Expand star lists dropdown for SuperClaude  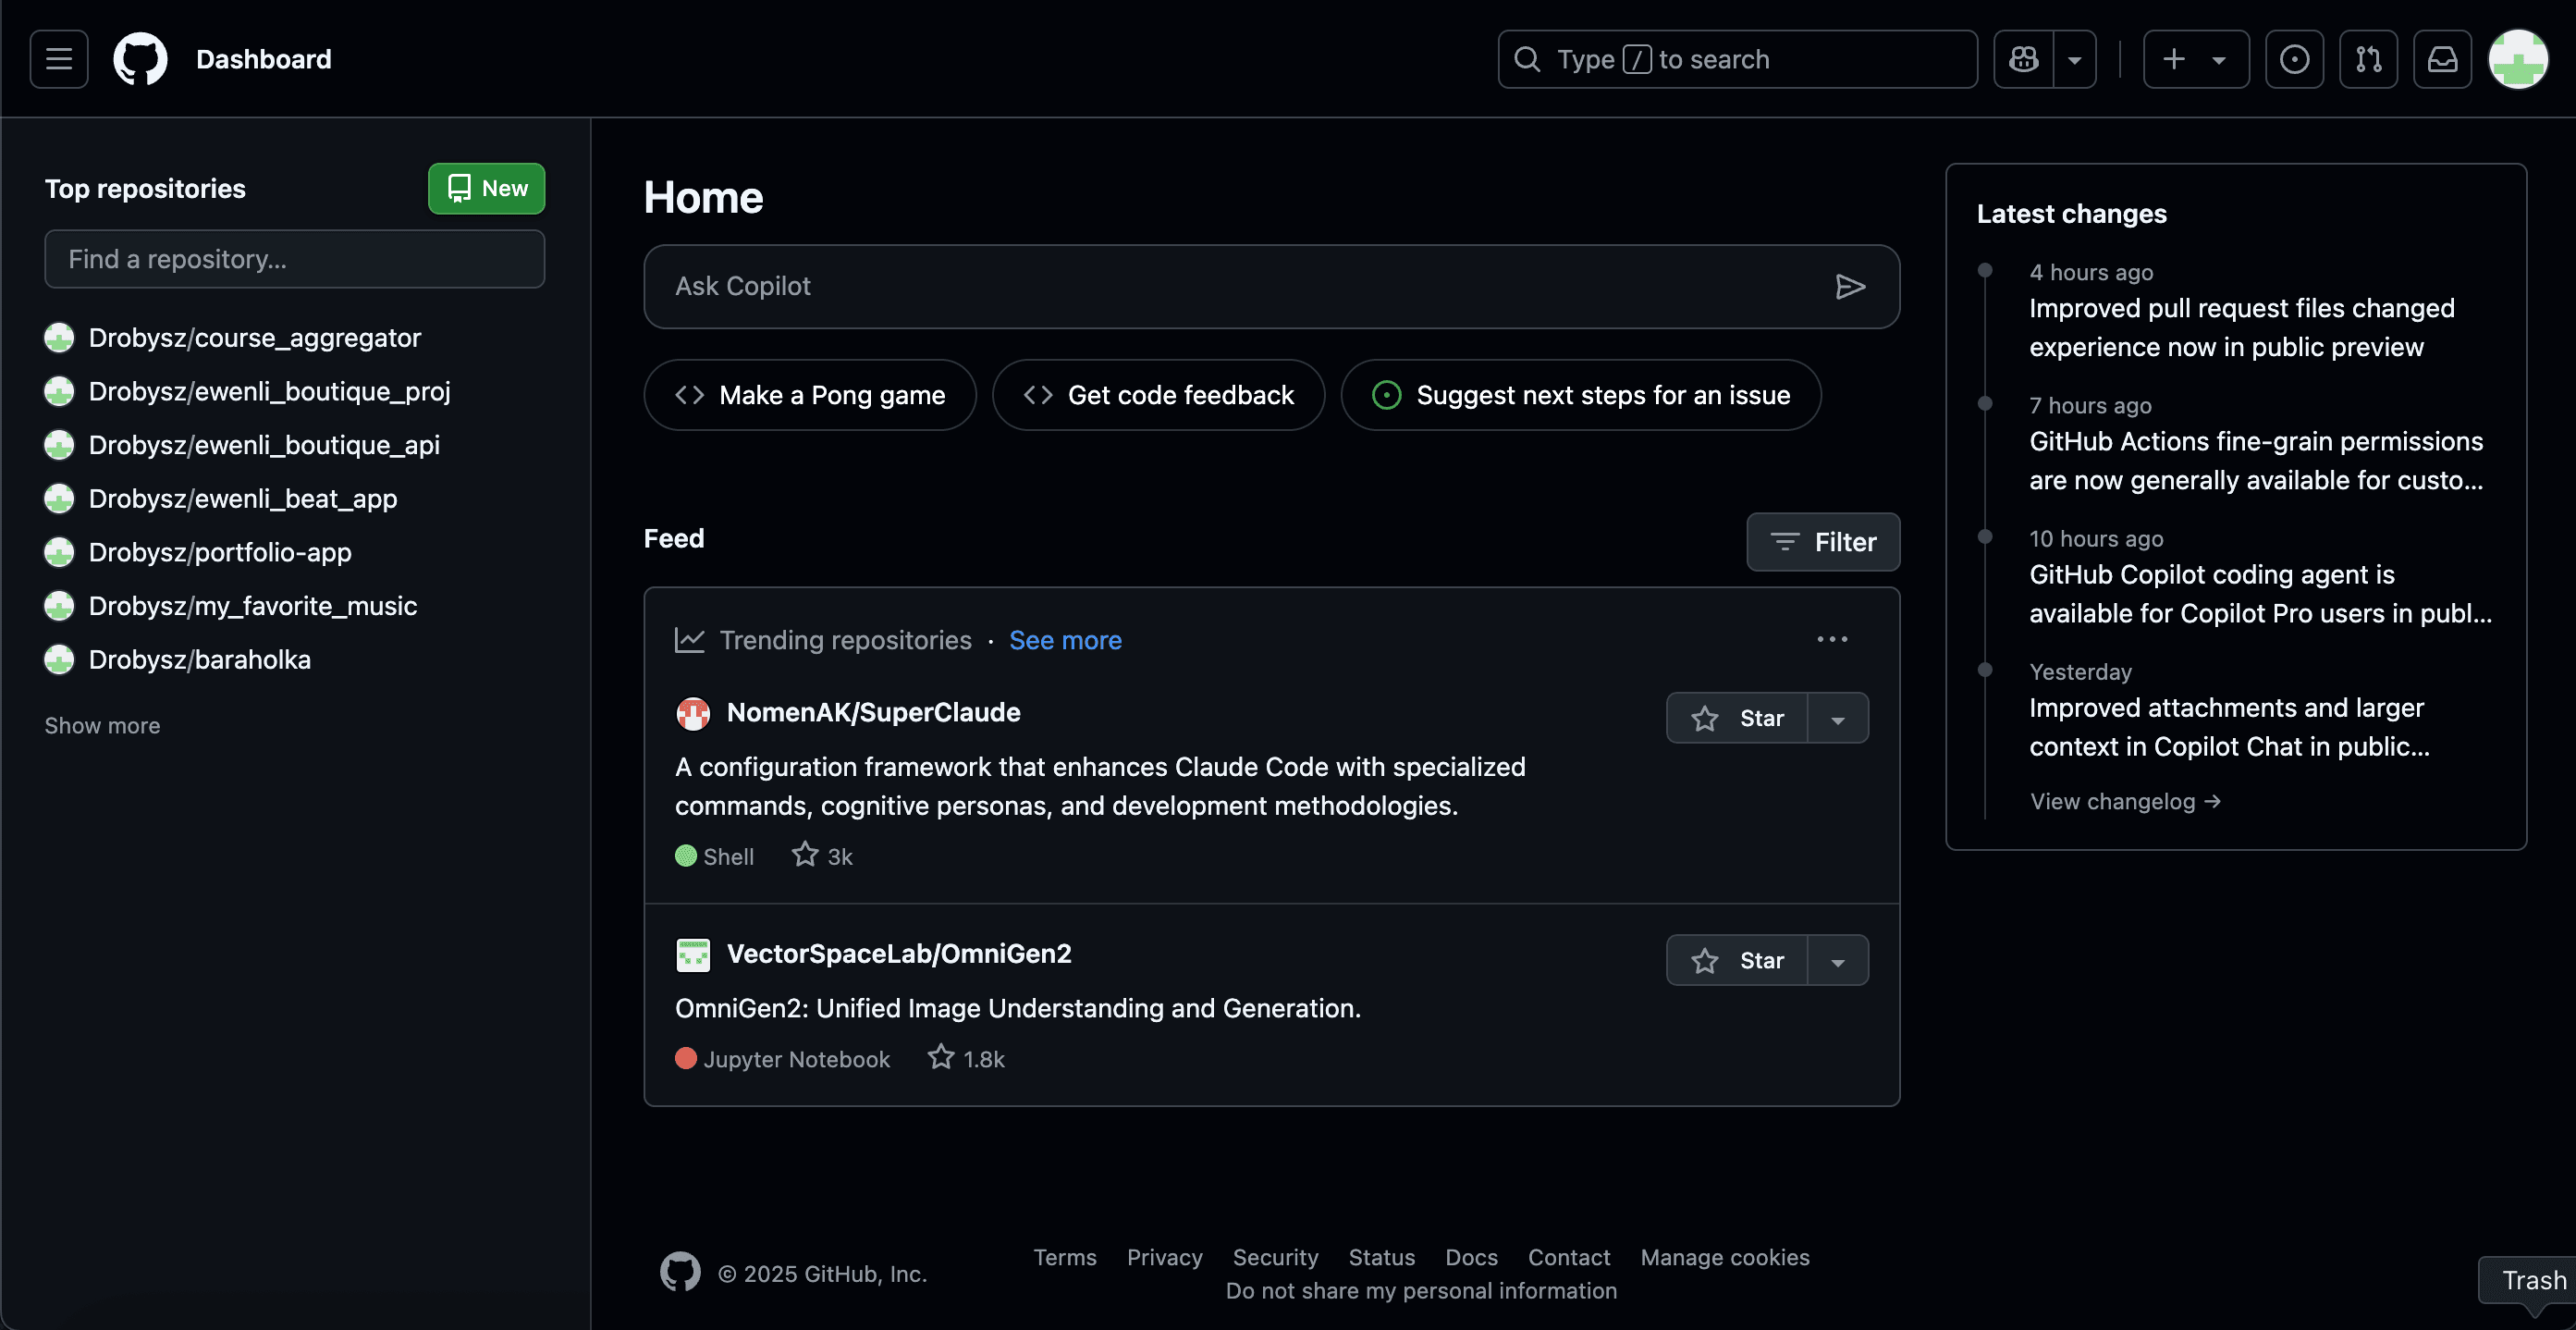[1838, 718]
